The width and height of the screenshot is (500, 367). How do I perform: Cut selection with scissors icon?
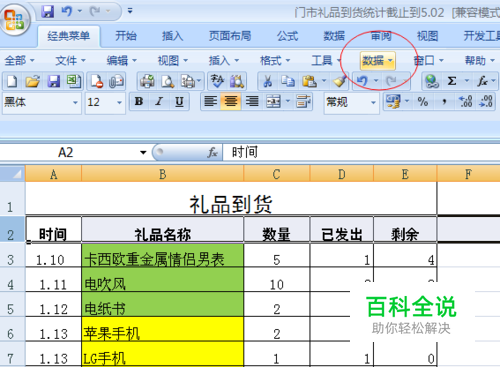coord(268,81)
